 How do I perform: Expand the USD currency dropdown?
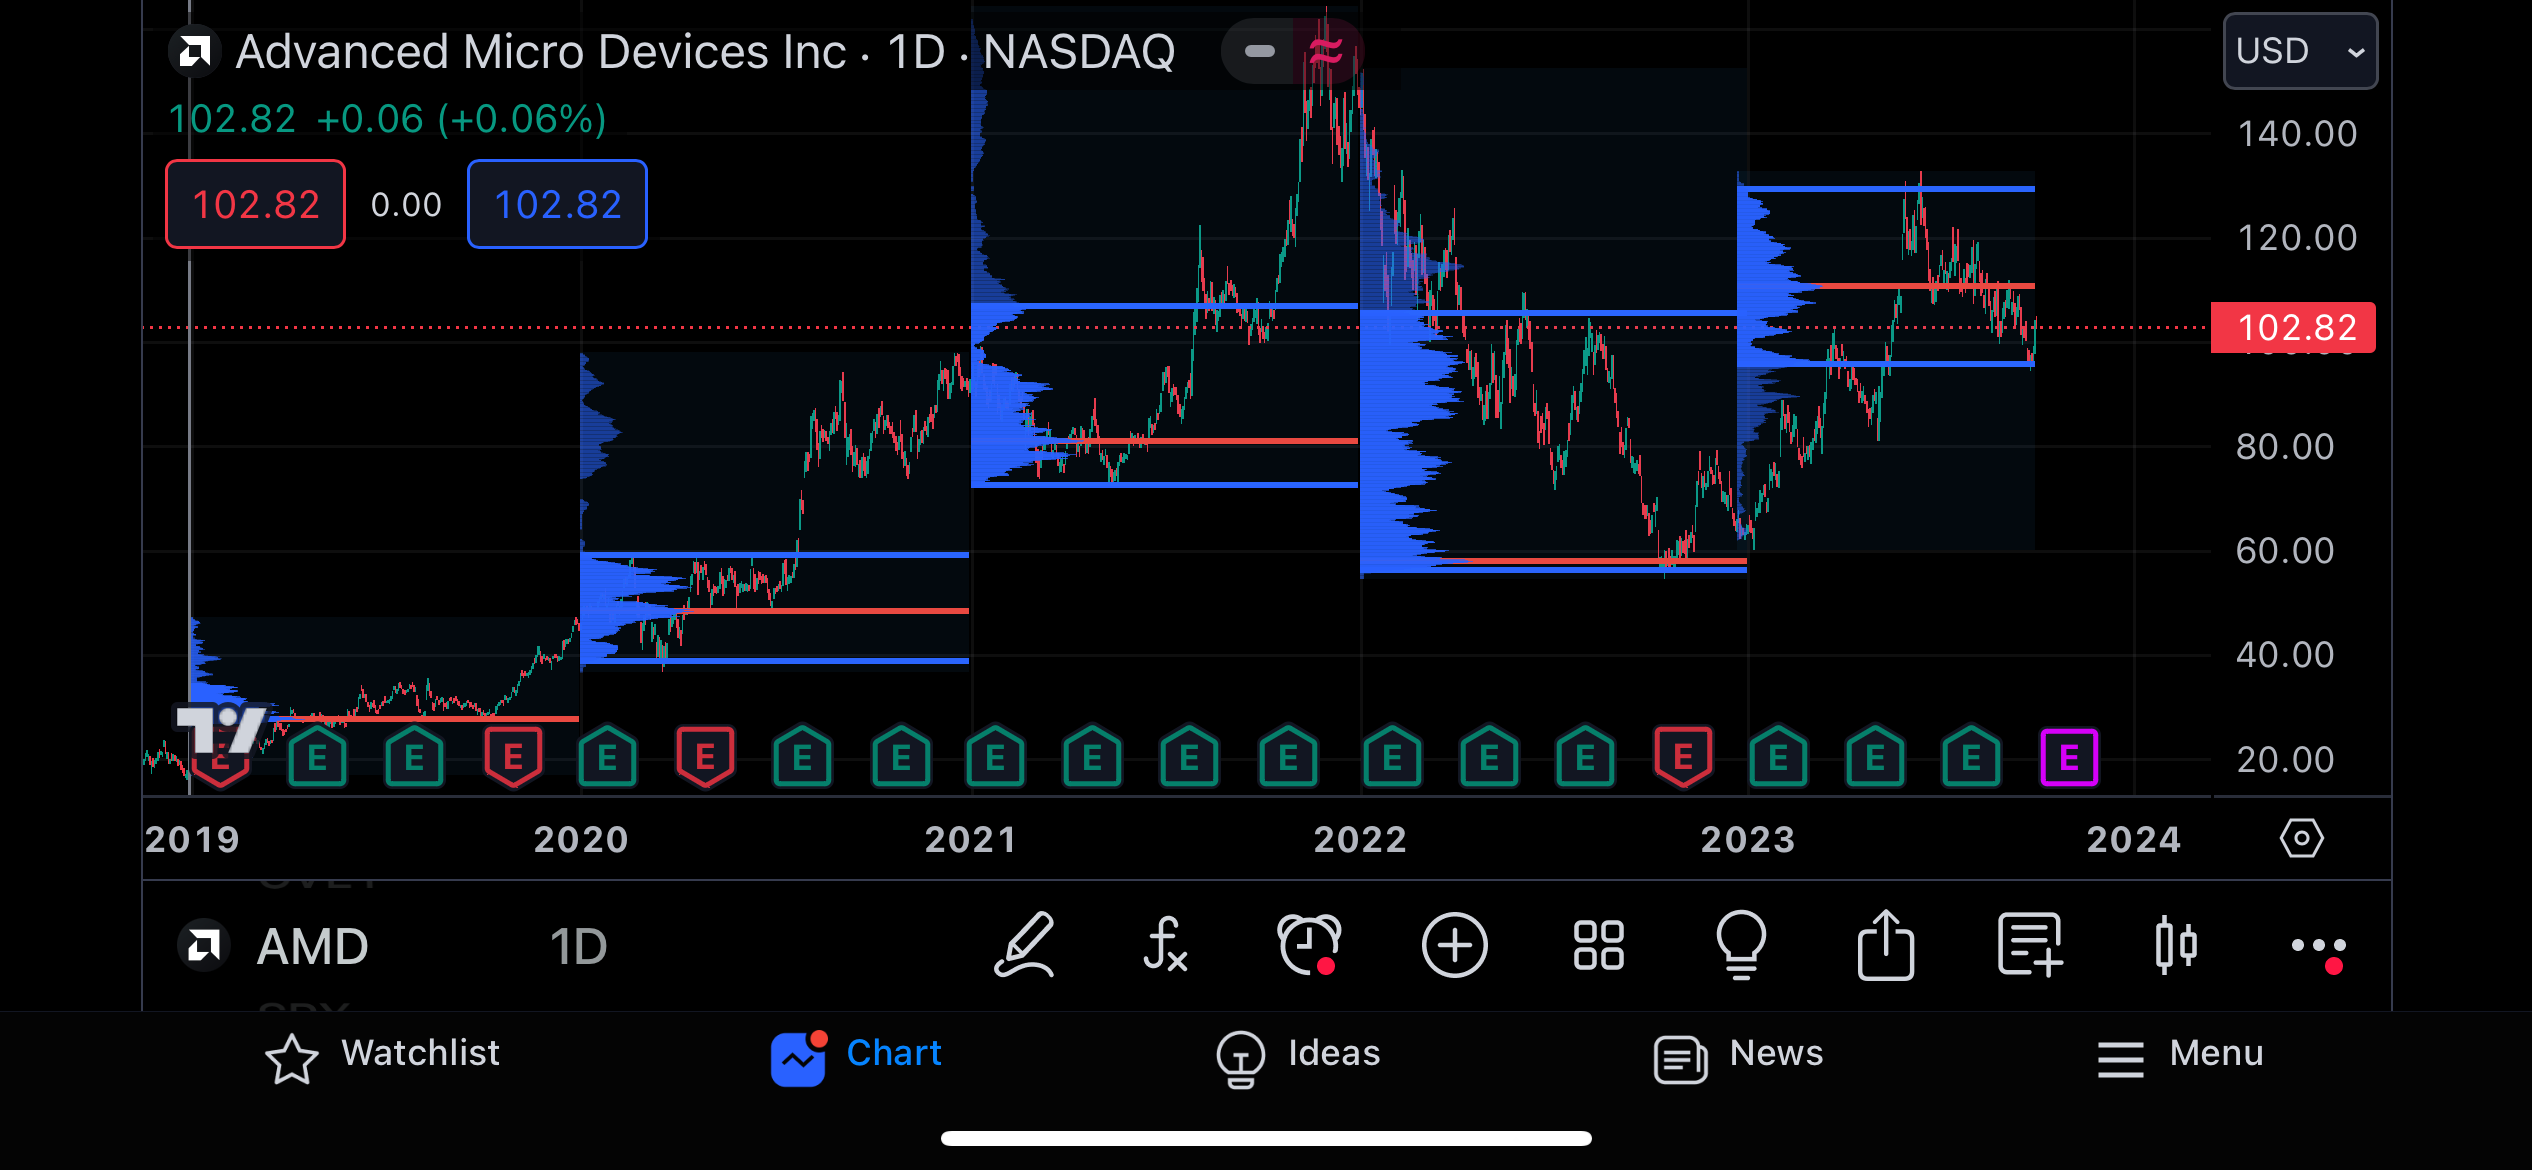2299,51
